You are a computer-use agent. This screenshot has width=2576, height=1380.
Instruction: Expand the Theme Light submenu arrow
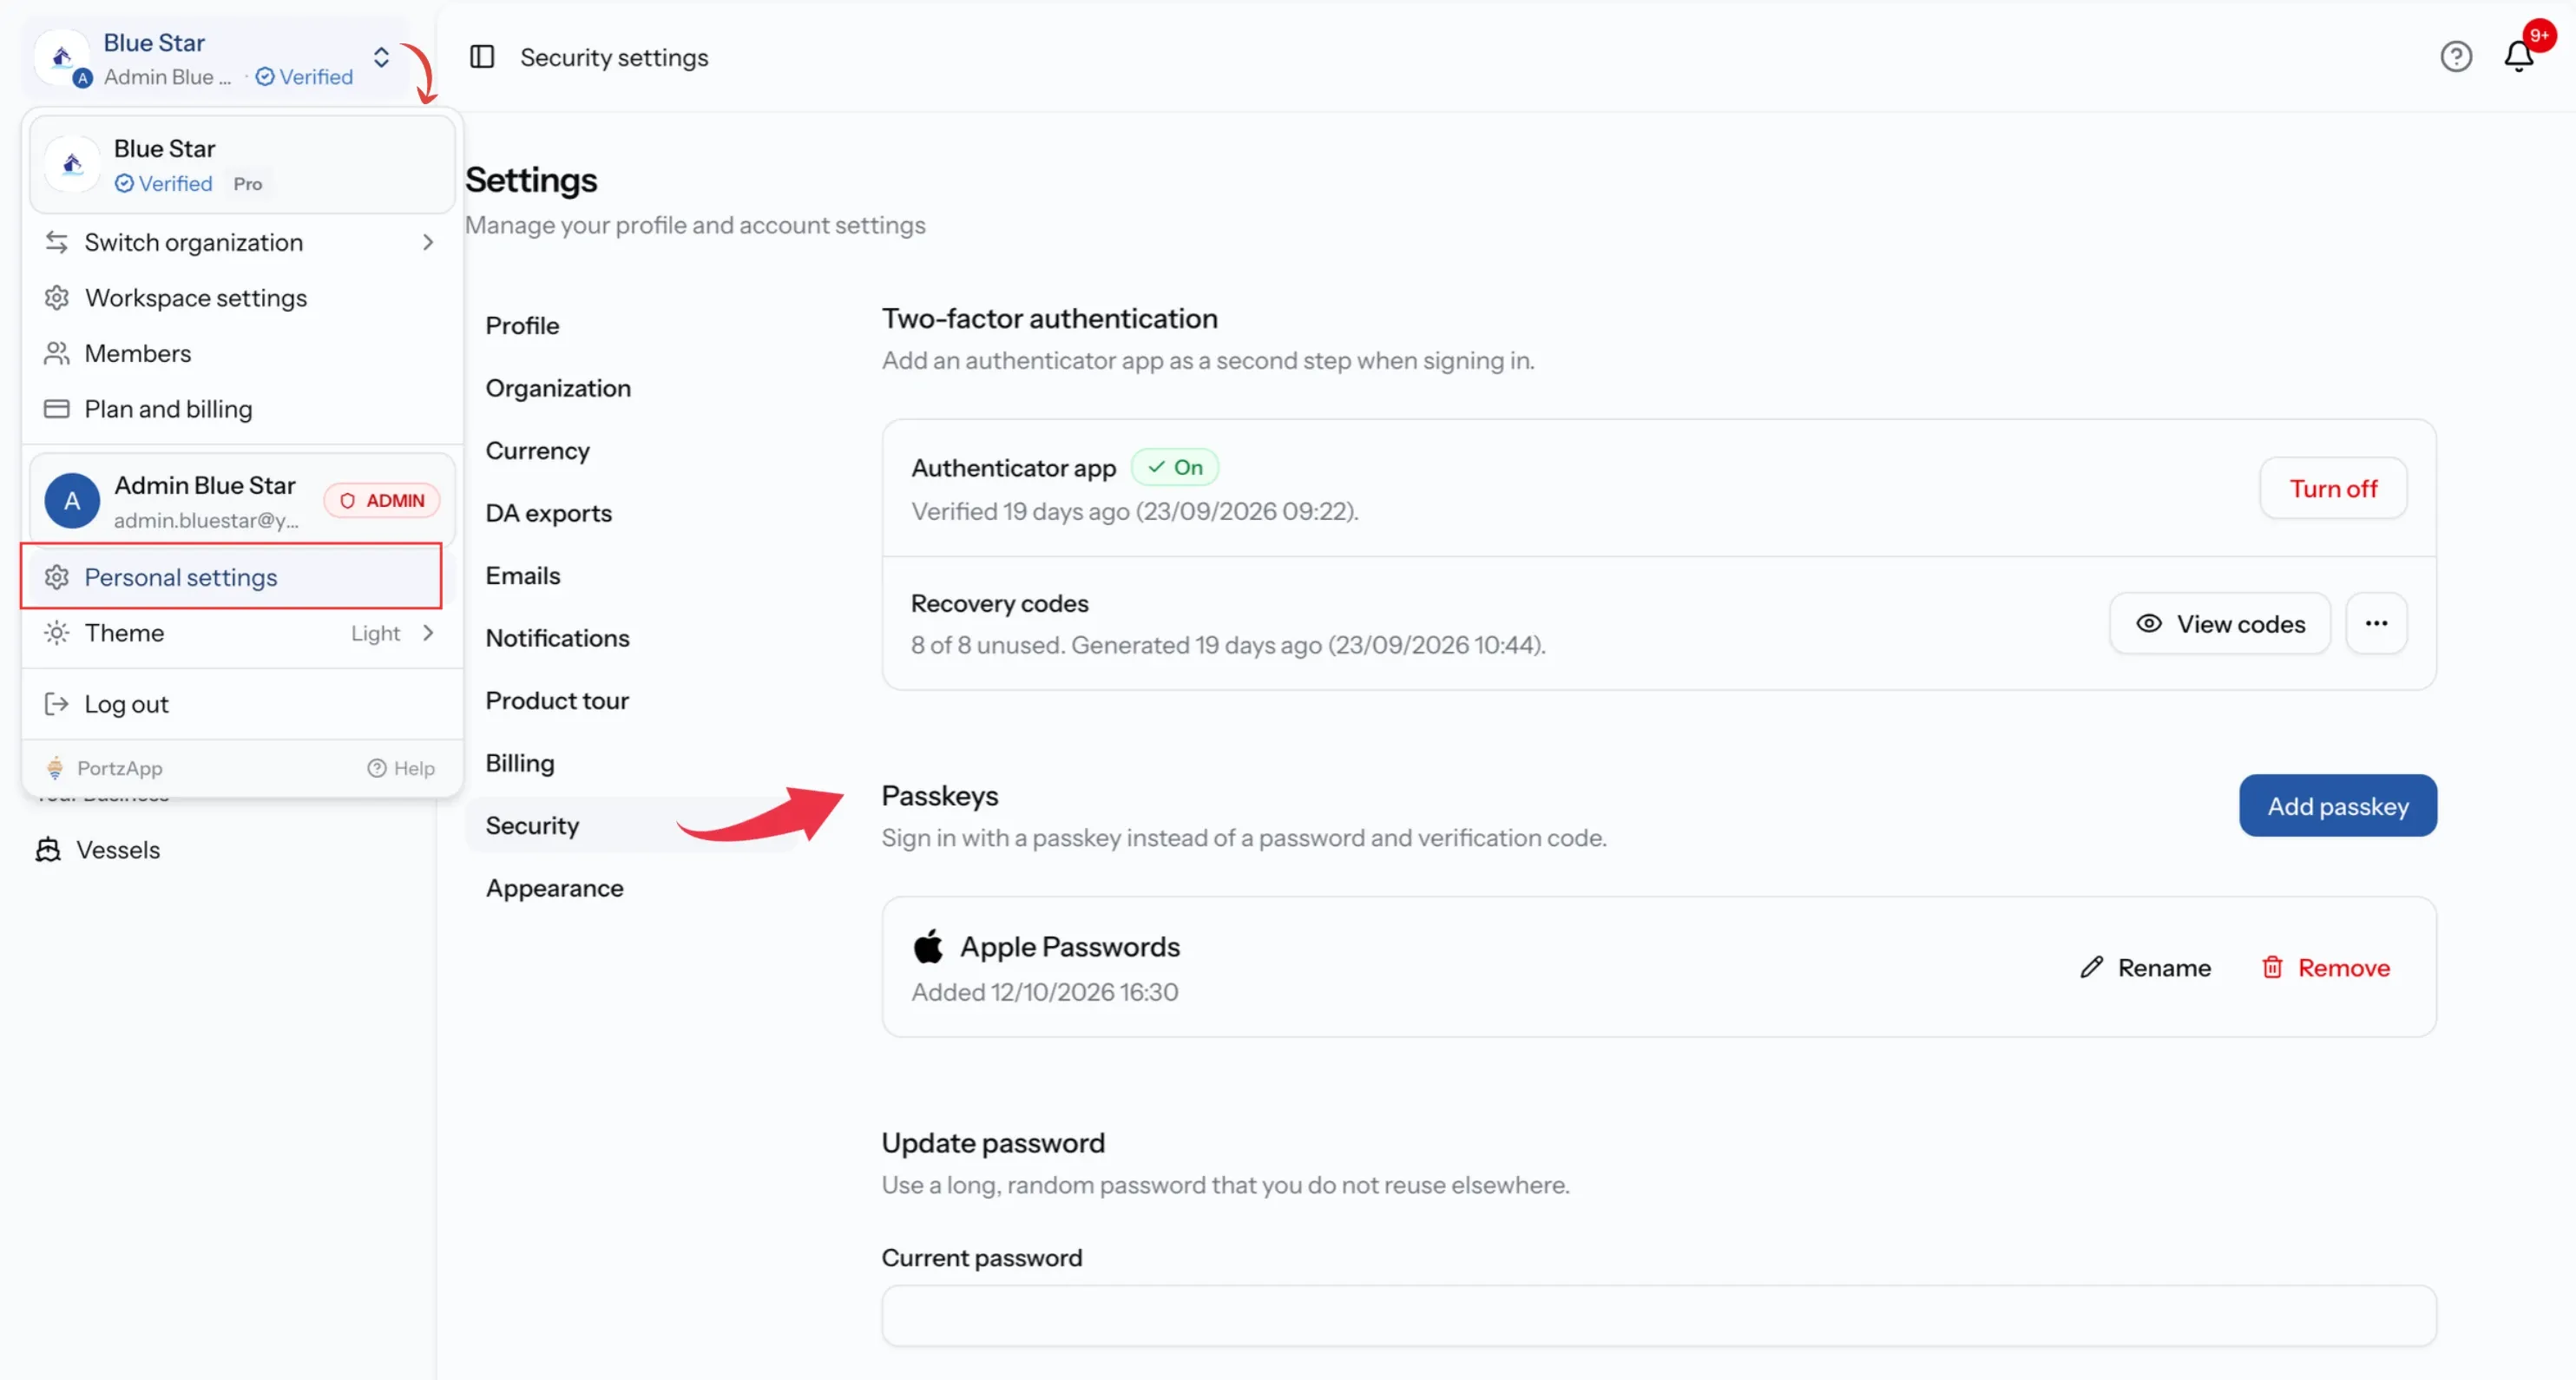click(428, 633)
